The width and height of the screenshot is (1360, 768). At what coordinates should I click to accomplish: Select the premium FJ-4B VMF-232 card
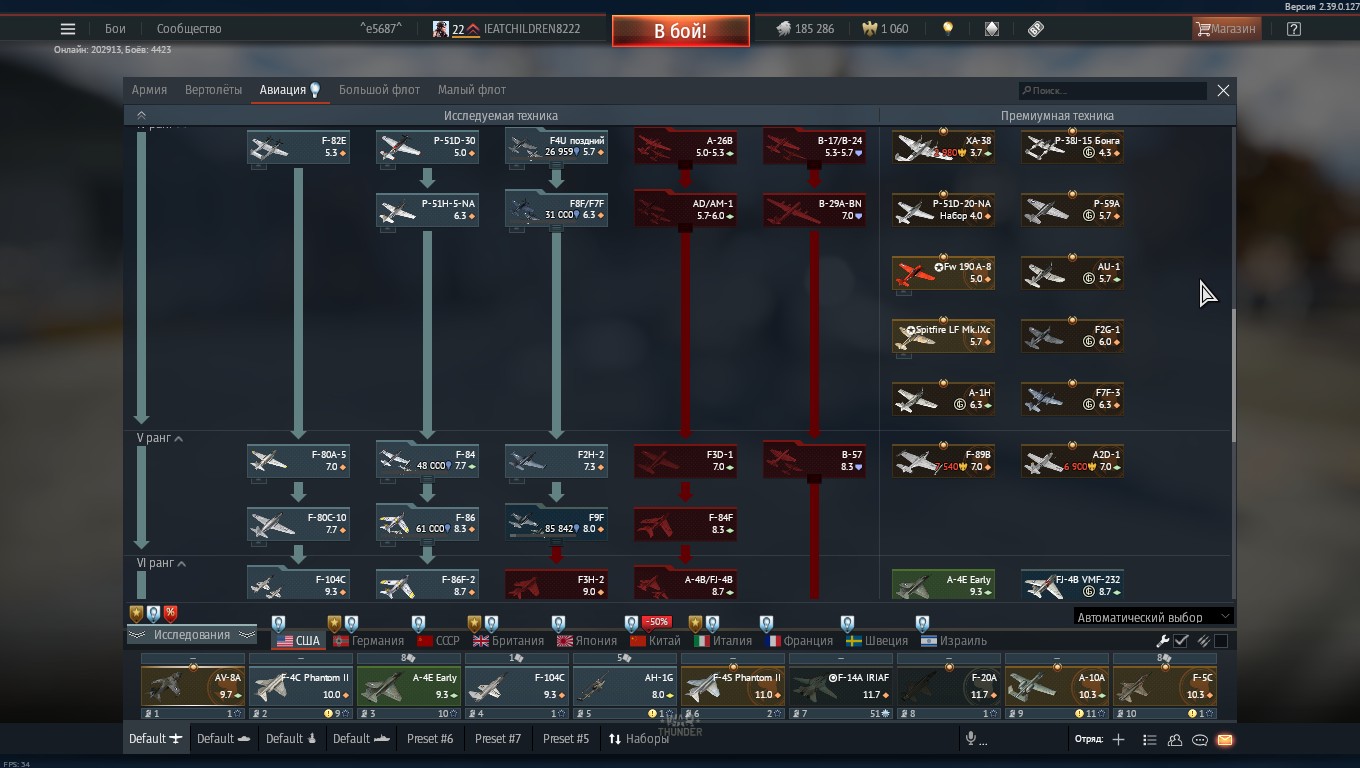tap(1072, 585)
